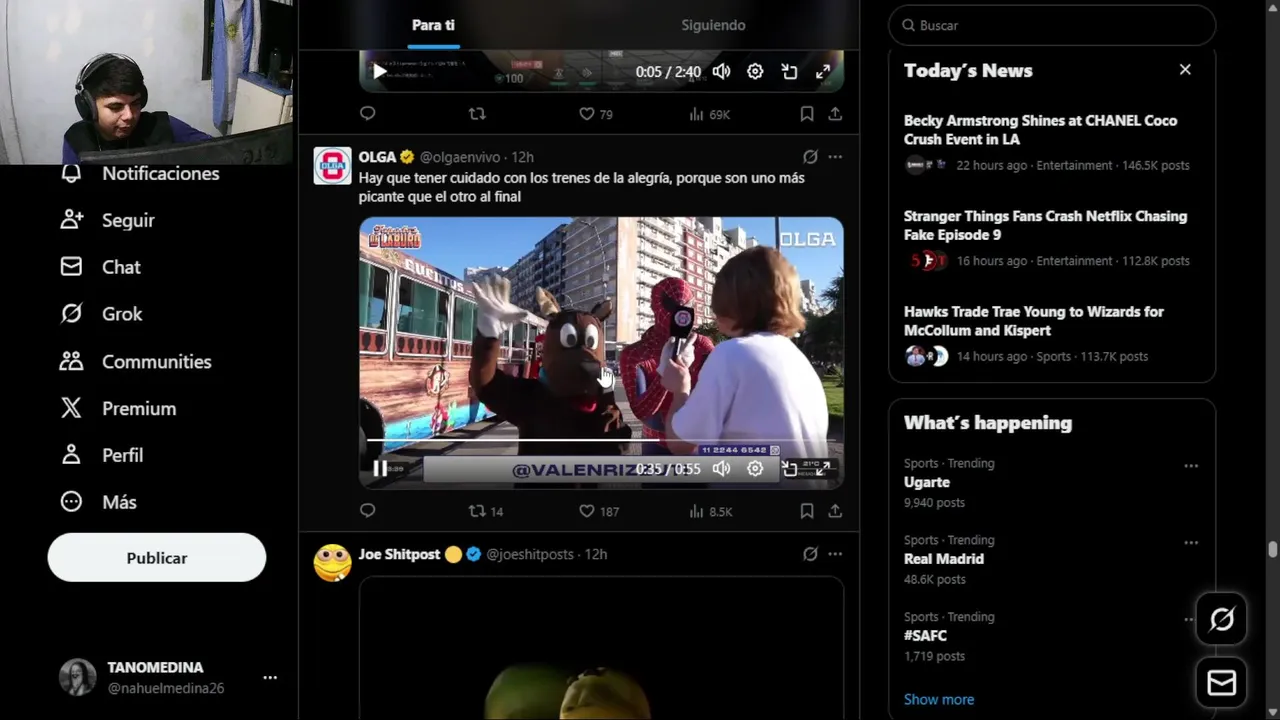This screenshot has width=1280, height=720.
Task: Like the OLGA post with 187 likes
Action: (599, 511)
